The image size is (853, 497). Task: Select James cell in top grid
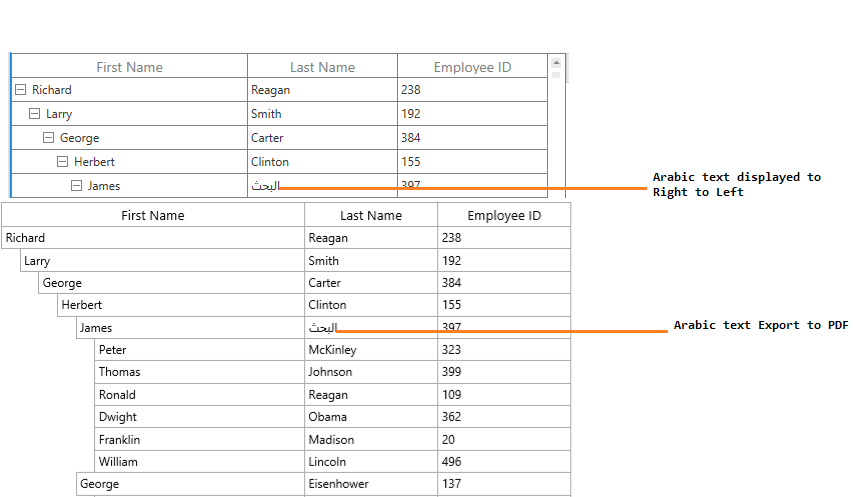tap(129, 185)
